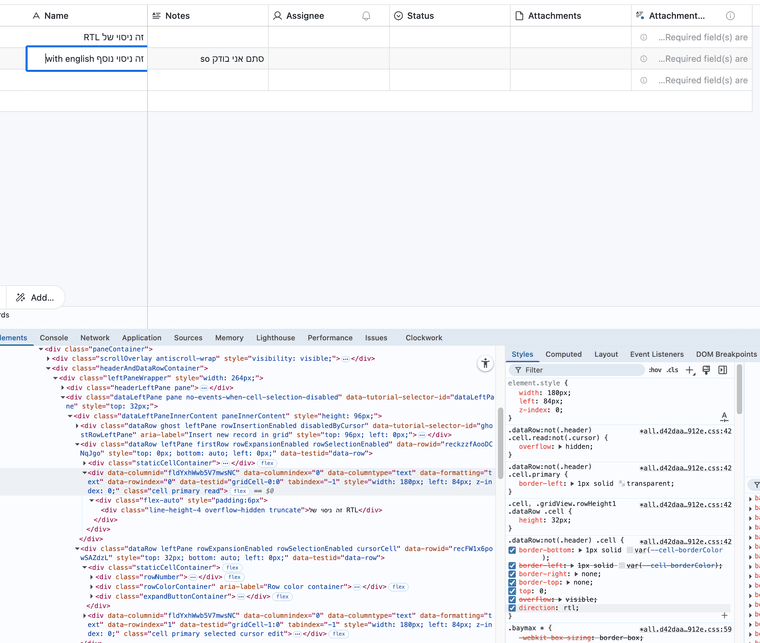The image size is (760, 643).
Task: Click the info icon in Attachment column header
Action: coord(730,16)
